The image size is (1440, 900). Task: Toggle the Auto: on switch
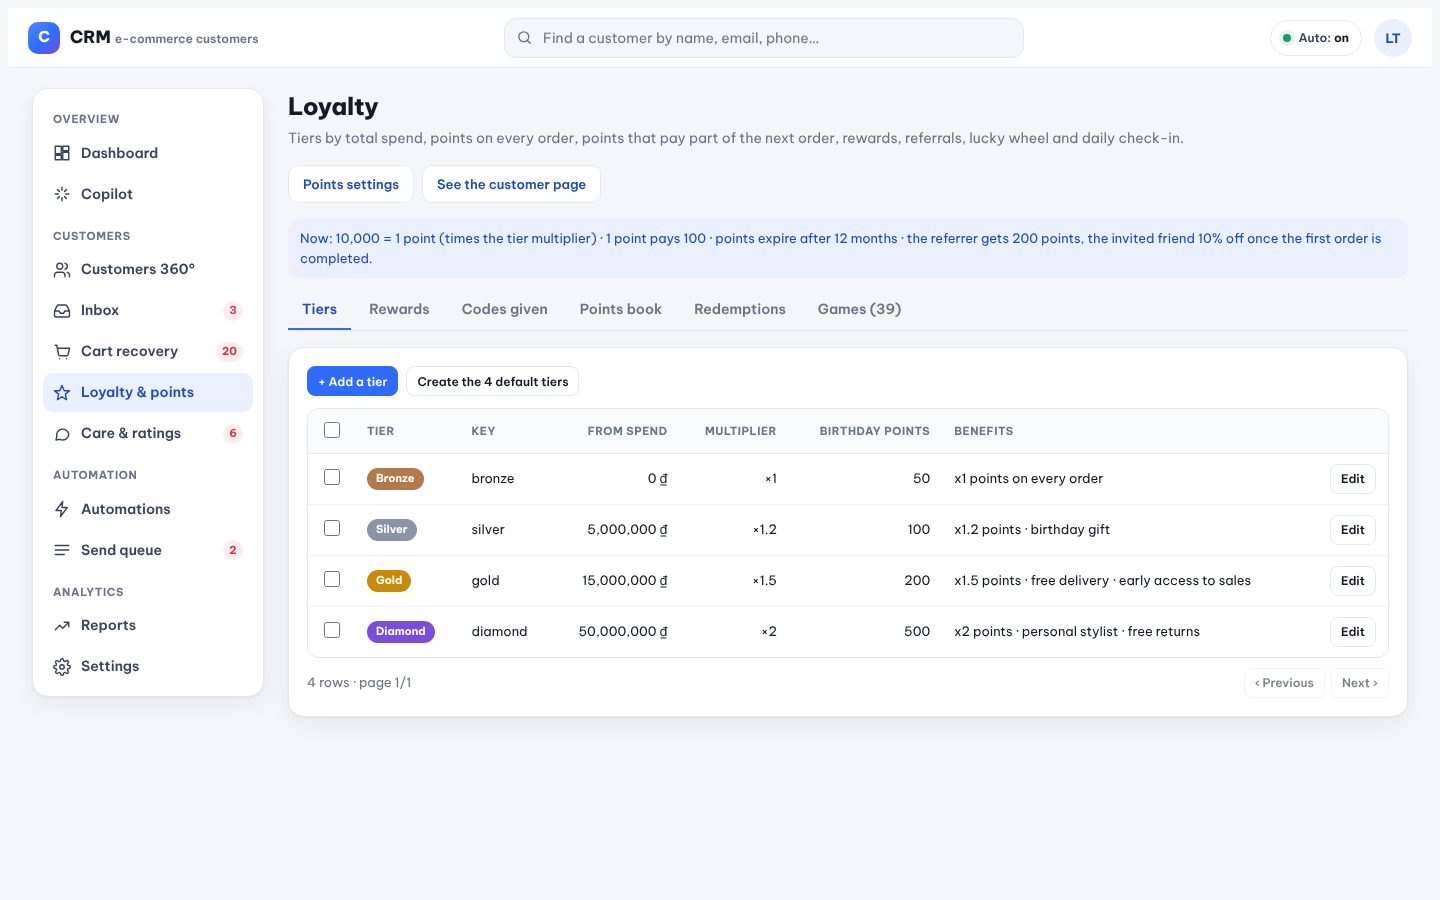pyautogui.click(x=1316, y=38)
